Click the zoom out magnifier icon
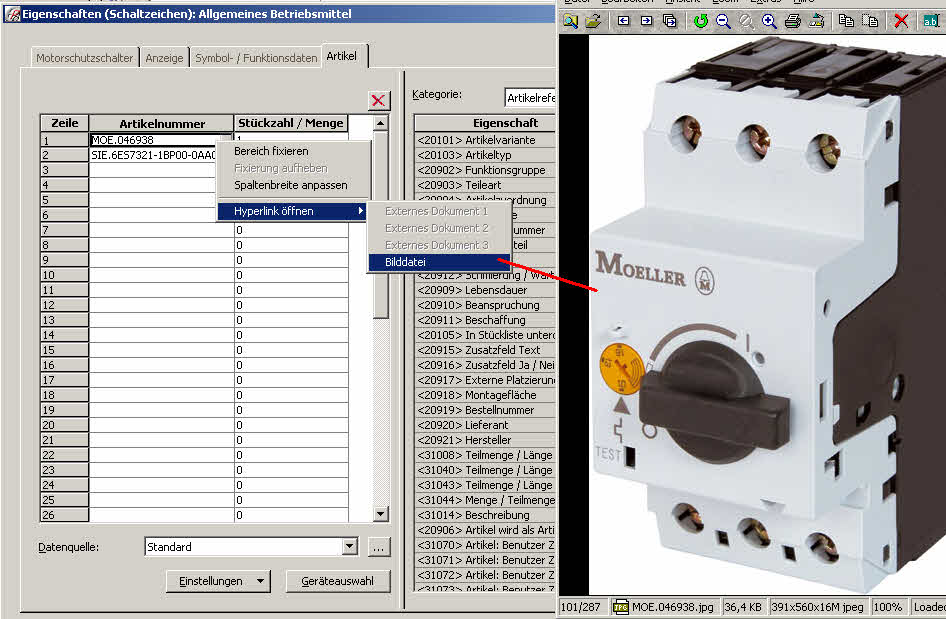Image resolution: width=946 pixels, height=619 pixels. tap(723, 21)
